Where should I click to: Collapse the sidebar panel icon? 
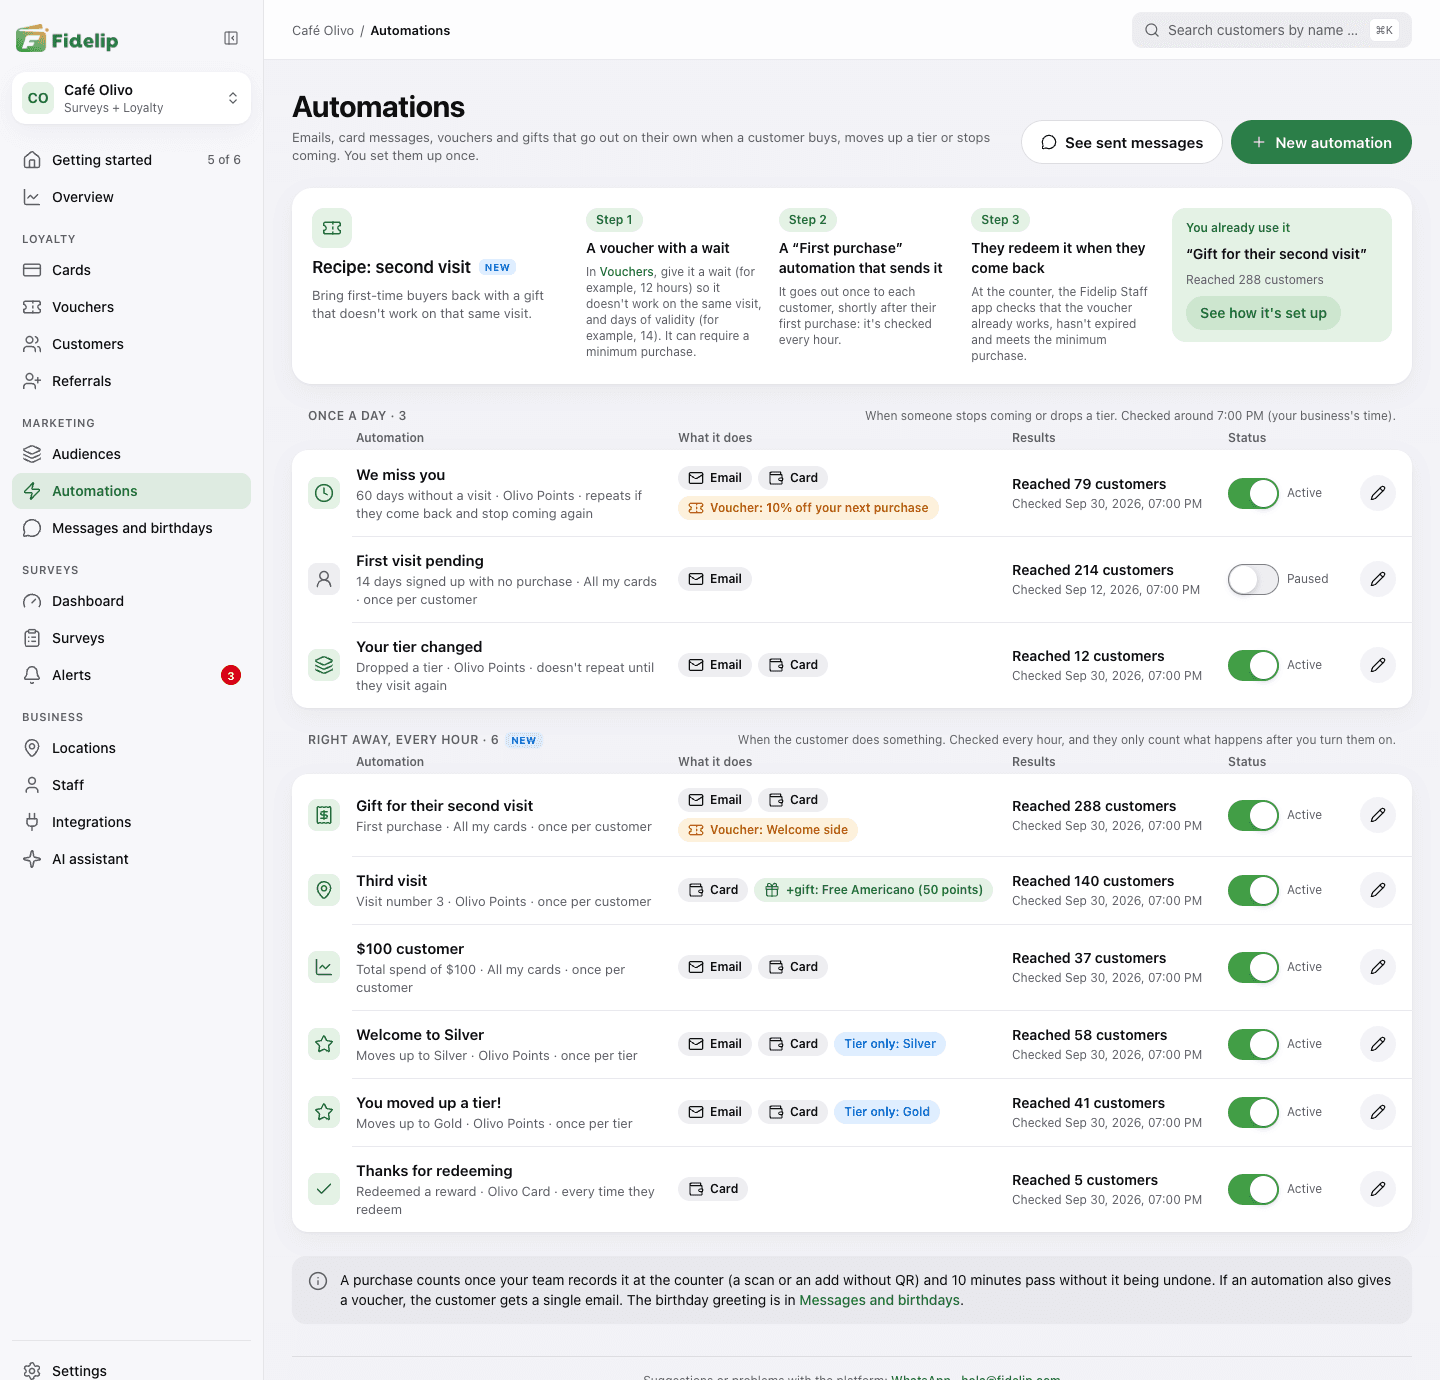click(231, 38)
